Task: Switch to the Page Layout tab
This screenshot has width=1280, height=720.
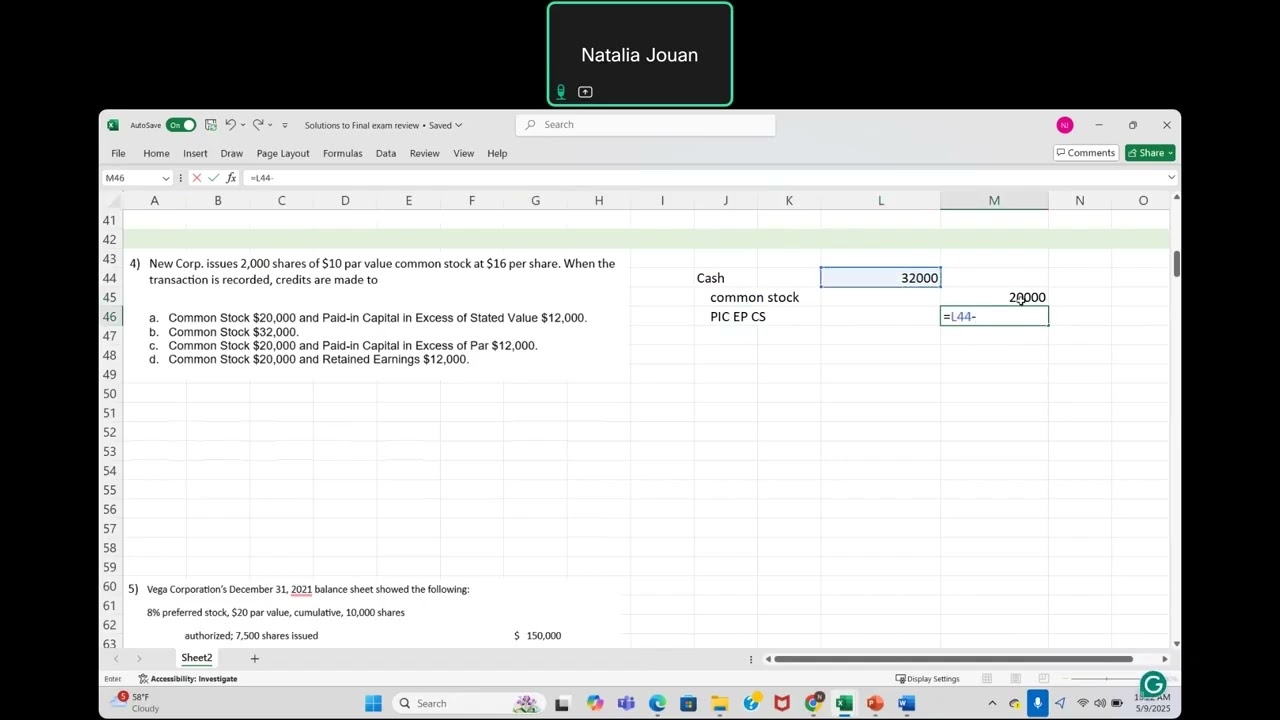Action: tap(283, 153)
